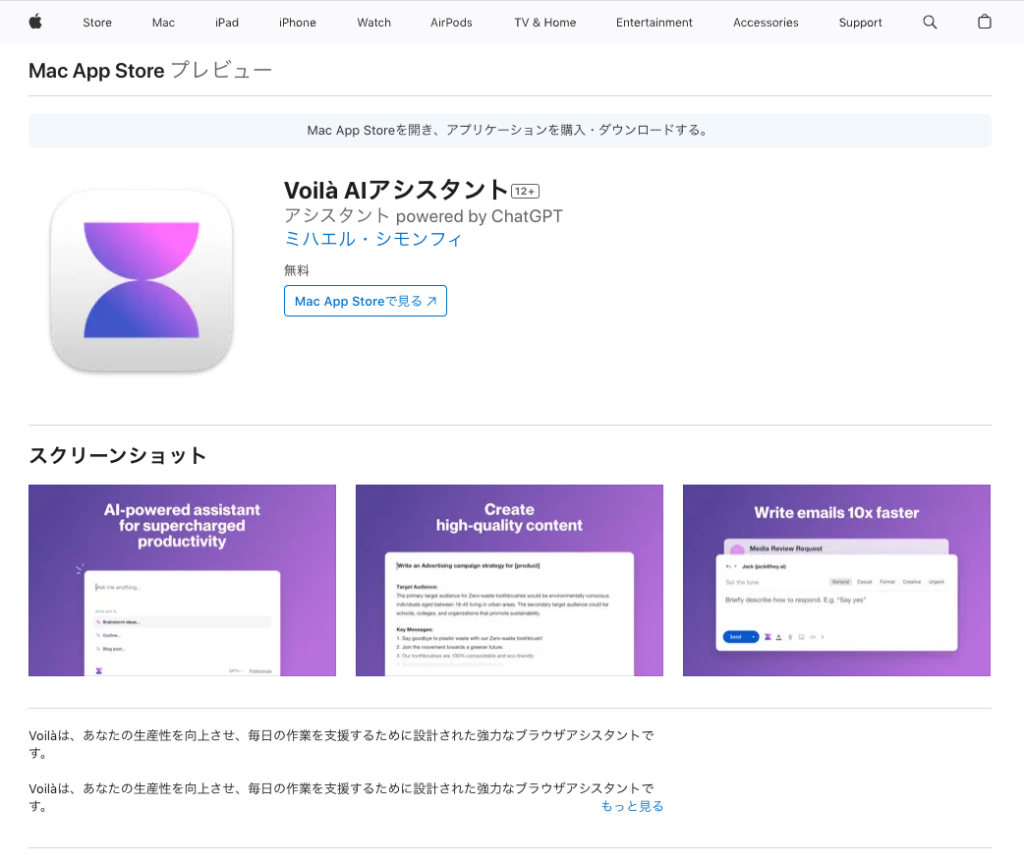Image resolution: width=1024 pixels, height=866 pixels.
Task: Open the Store menu item
Action: [97, 22]
